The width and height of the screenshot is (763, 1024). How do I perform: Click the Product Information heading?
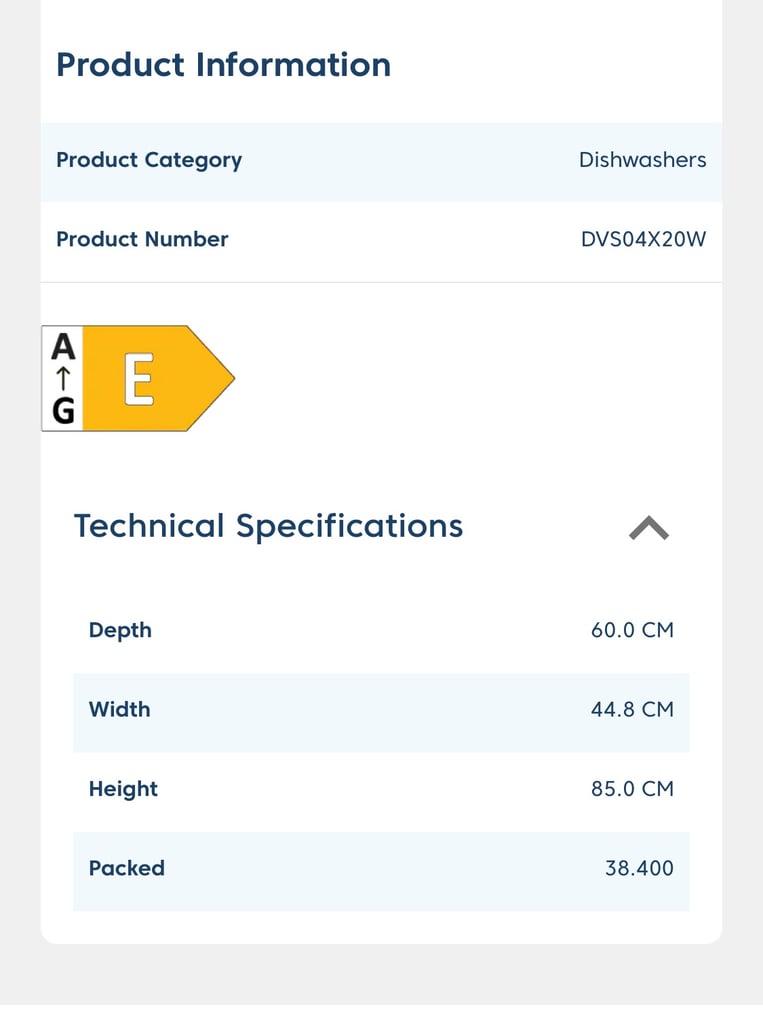point(223,65)
